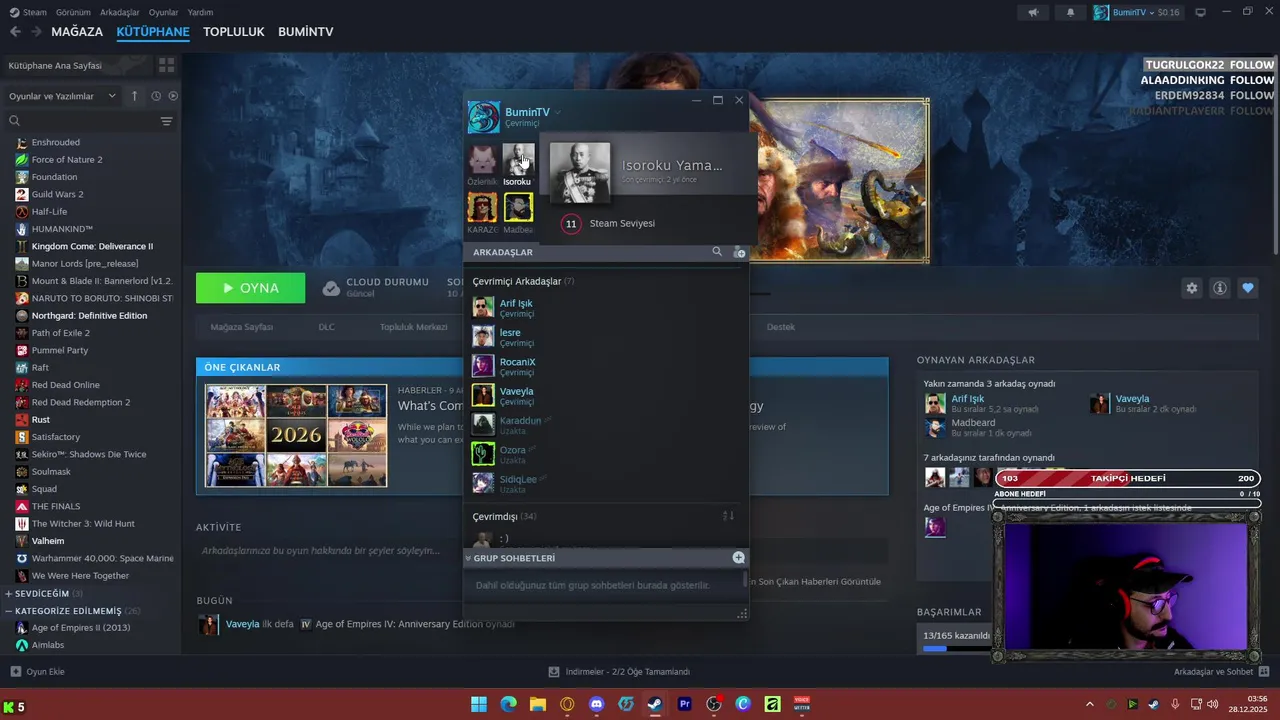Open the Yardım menu
Image resolution: width=1280 pixels, height=720 pixels.
pos(200,12)
